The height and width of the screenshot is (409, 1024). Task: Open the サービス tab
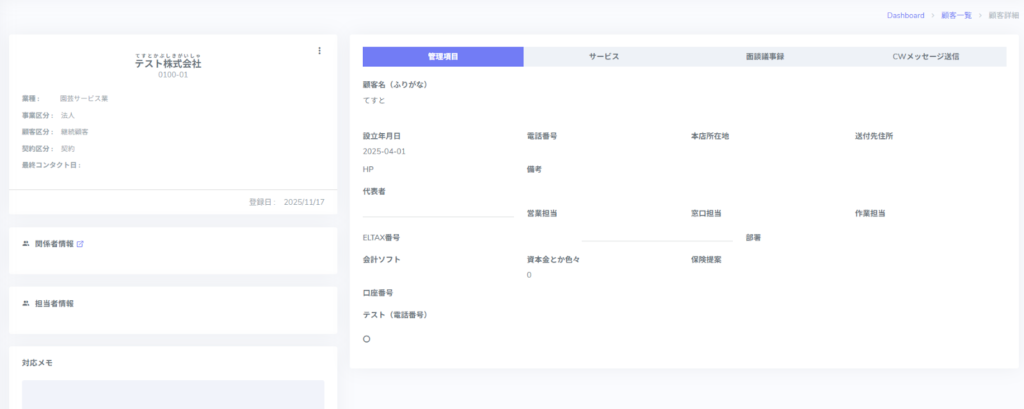point(603,57)
